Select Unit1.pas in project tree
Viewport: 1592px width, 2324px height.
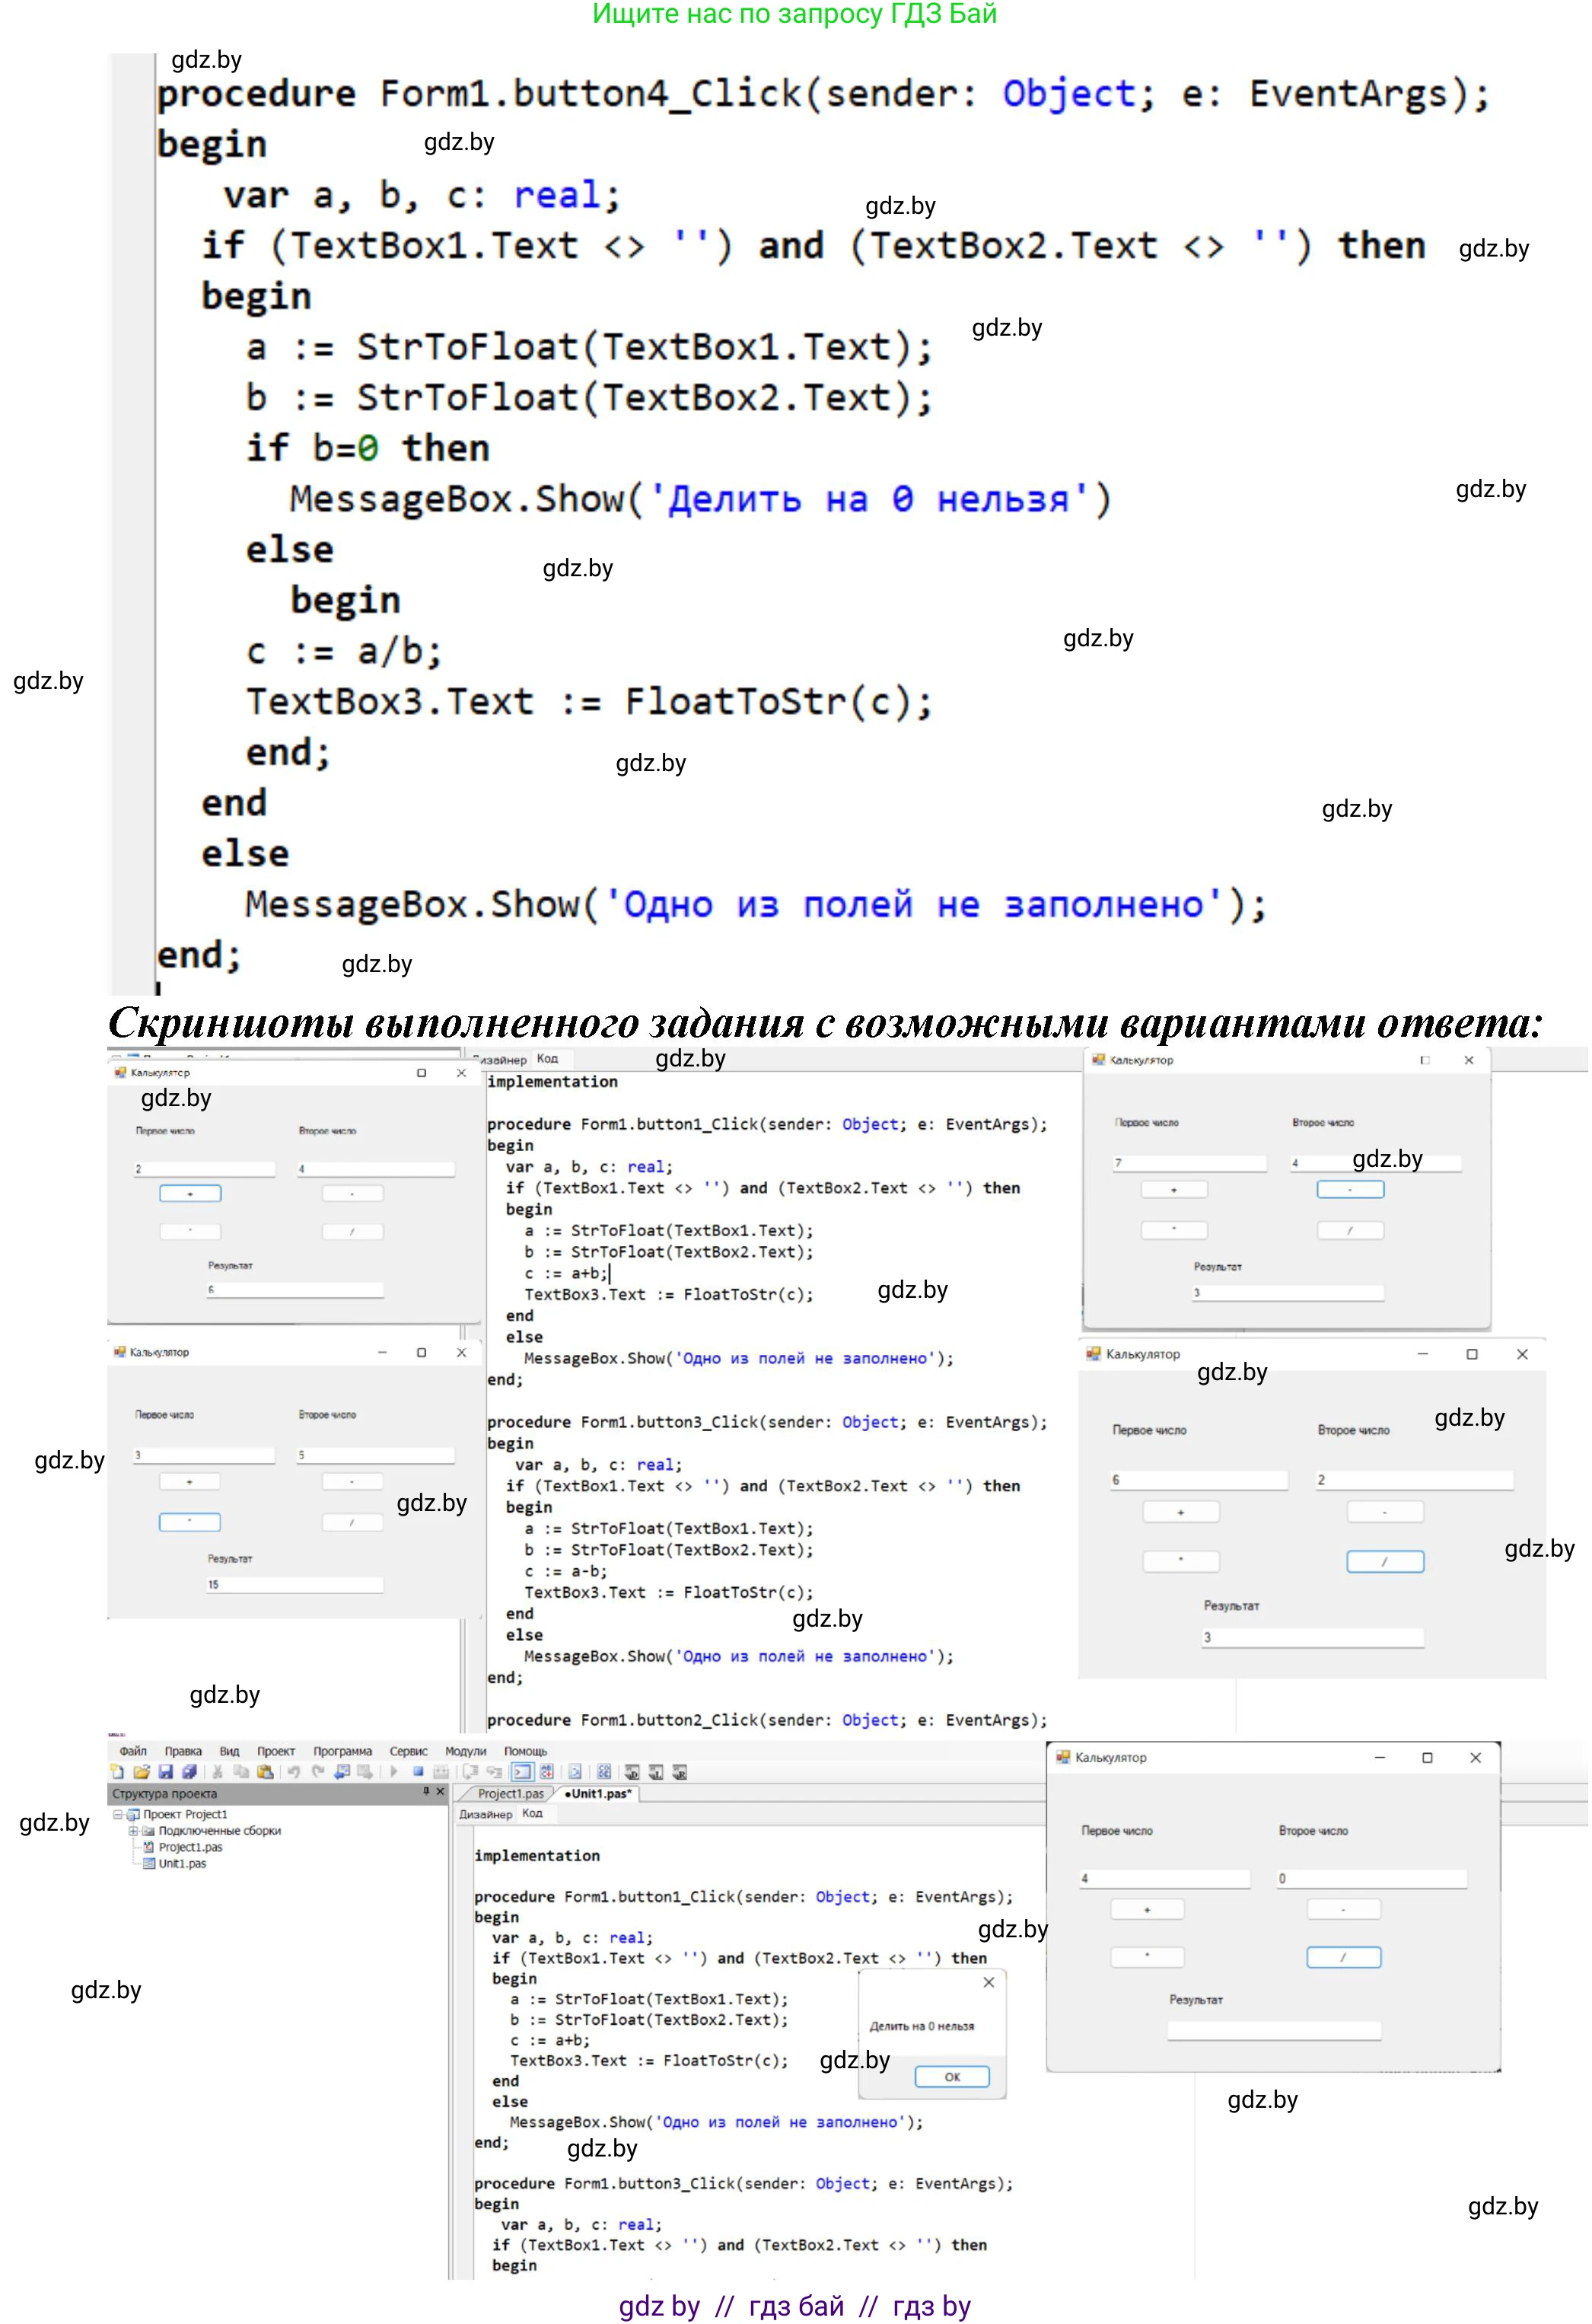pos(182,1864)
